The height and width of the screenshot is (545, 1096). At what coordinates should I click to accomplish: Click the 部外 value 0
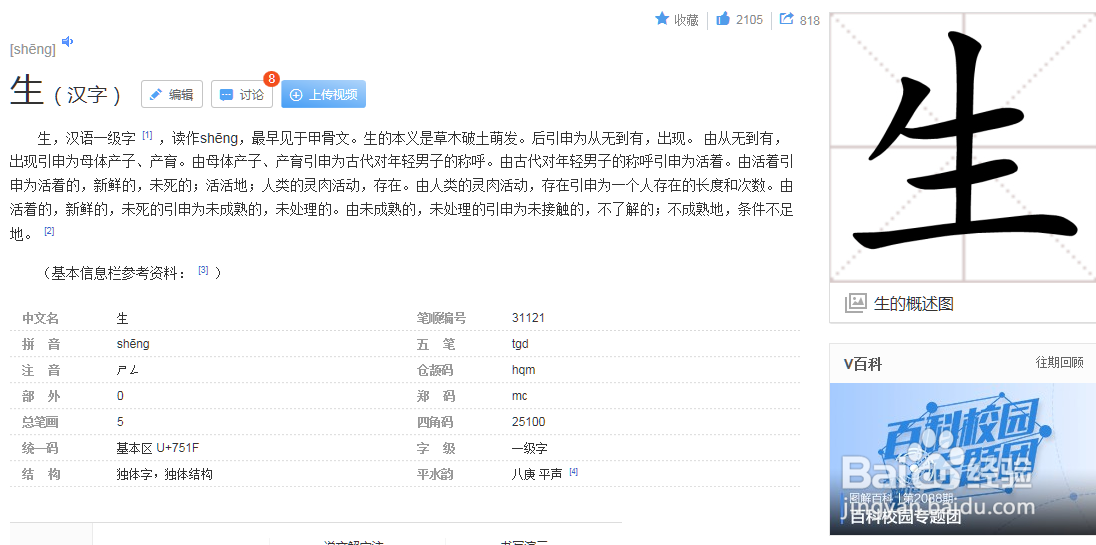pyautogui.click(x=120, y=396)
